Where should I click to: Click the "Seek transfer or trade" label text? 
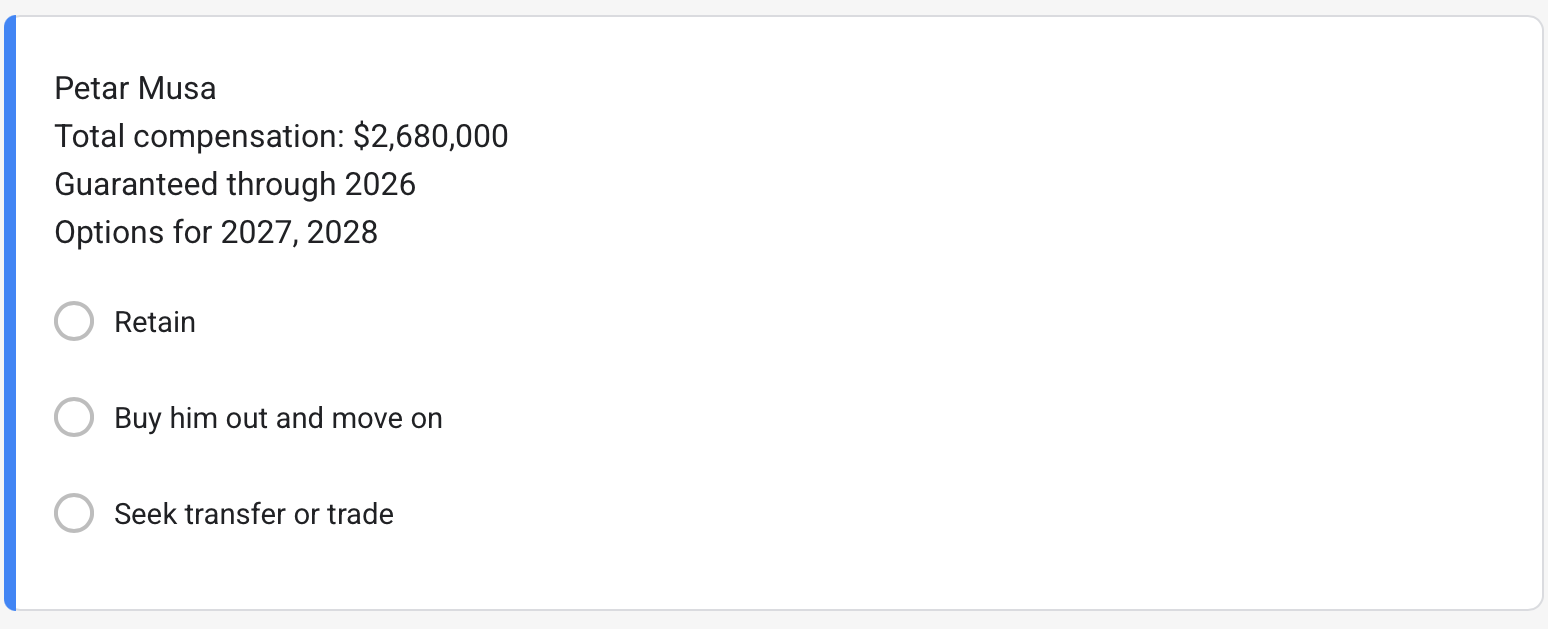coord(254,514)
